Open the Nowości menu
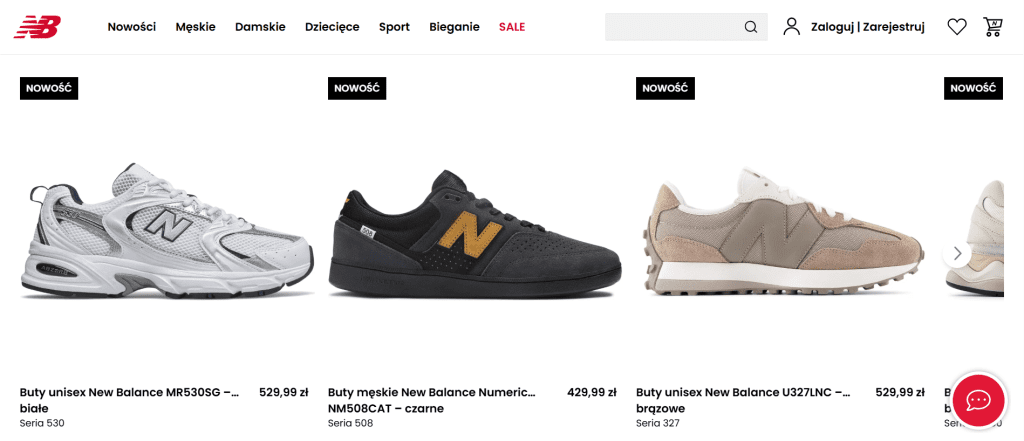 pyautogui.click(x=132, y=27)
